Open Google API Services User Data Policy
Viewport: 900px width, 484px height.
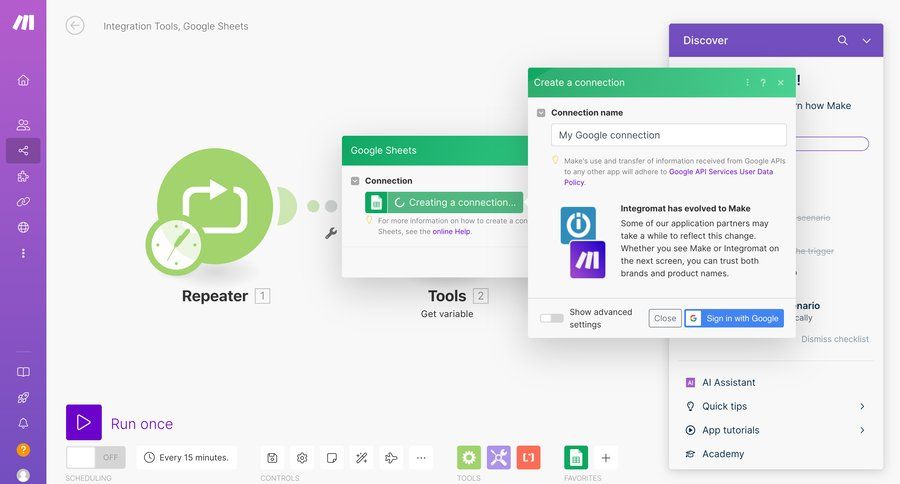721,172
